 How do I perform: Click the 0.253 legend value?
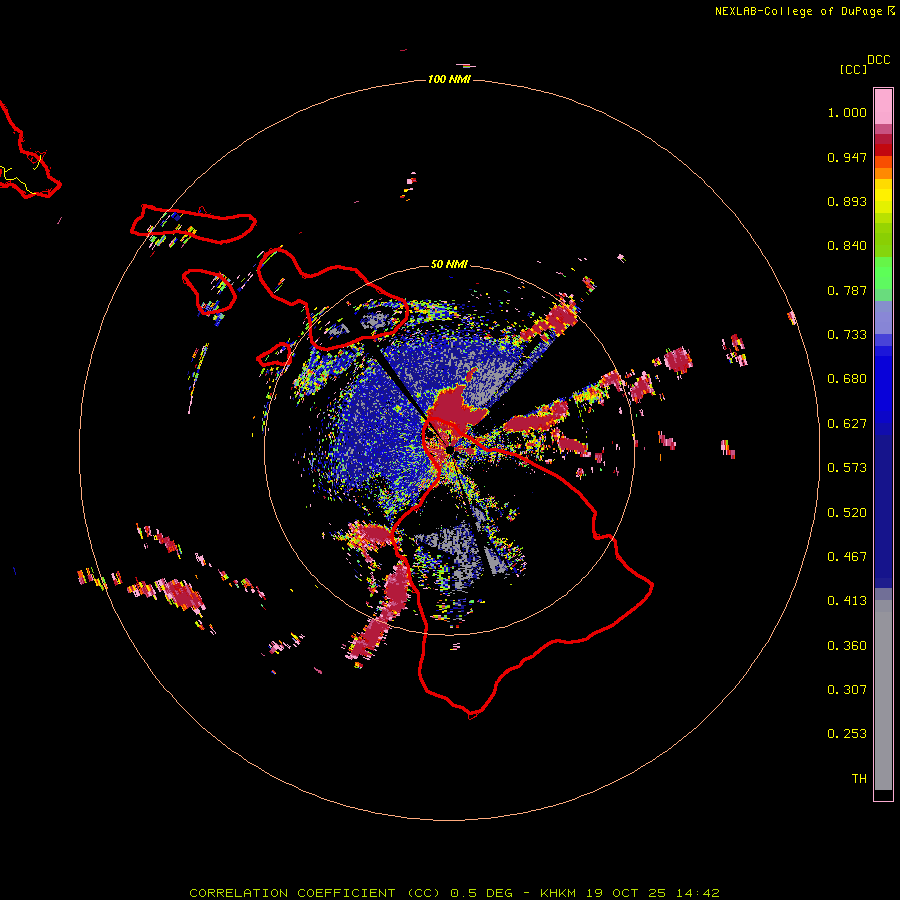[847, 734]
